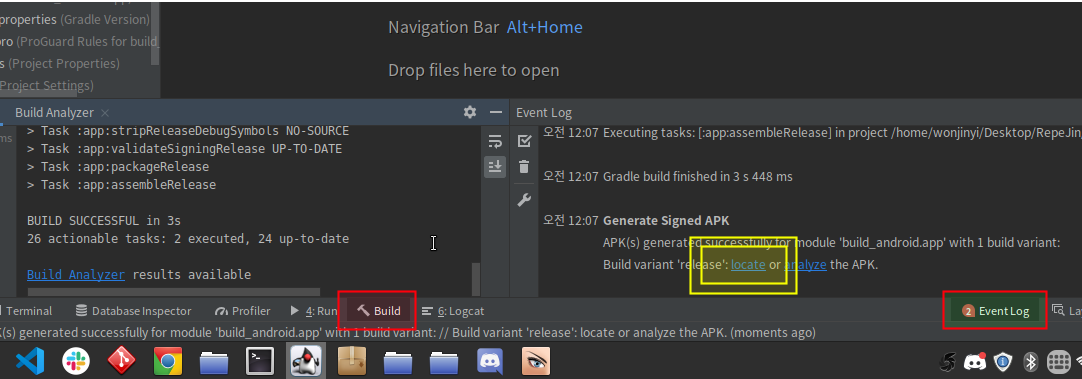
Task: Open Slack from the taskbar
Action: coord(75,360)
